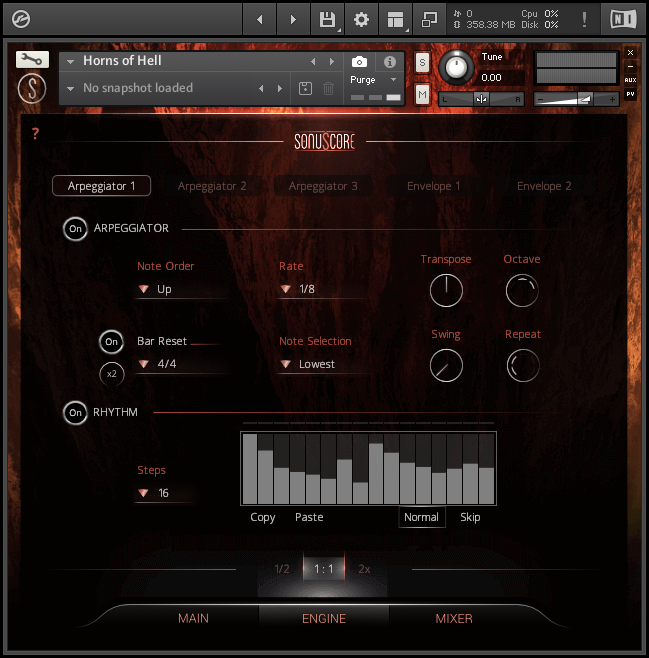
Task: Disable the Bar Reset On button
Action: [x=112, y=342]
